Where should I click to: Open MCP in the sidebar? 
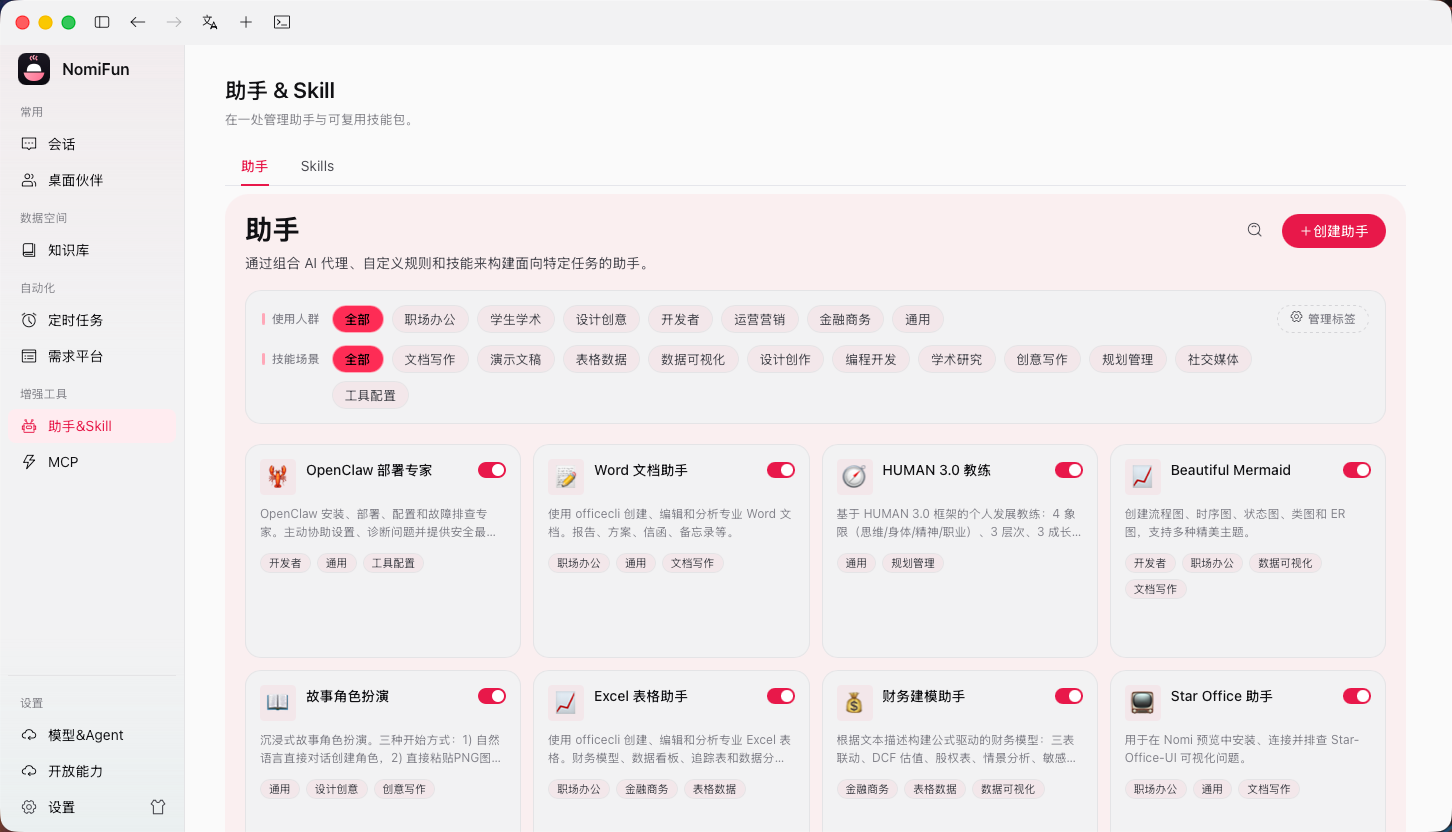click(92, 462)
